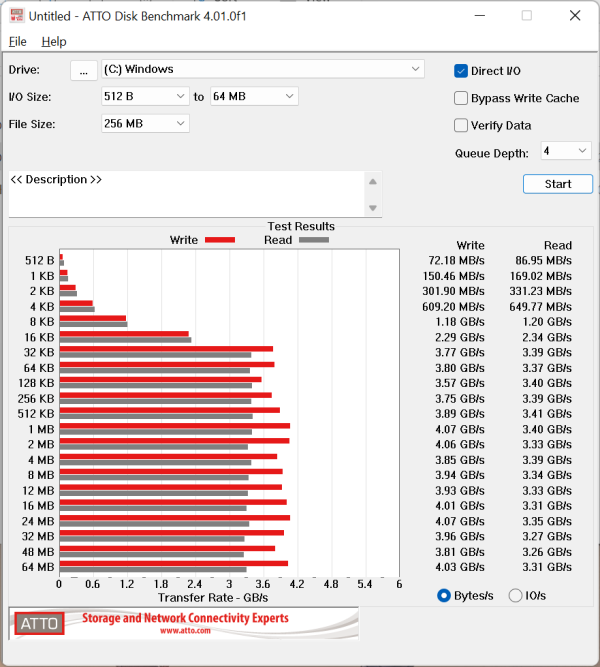This screenshot has width=600, height=667.
Task: Enable the Verify Data checkbox
Action: tap(461, 125)
